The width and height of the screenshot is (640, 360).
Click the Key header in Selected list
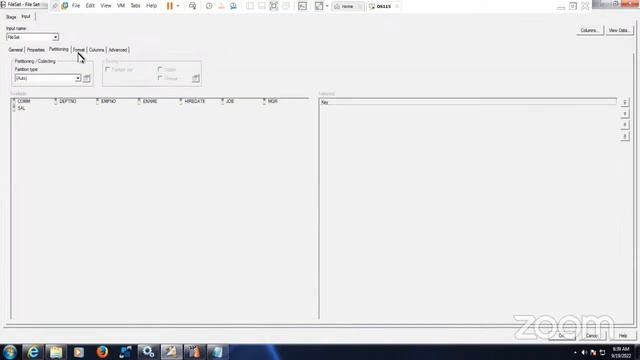[468, 102]
